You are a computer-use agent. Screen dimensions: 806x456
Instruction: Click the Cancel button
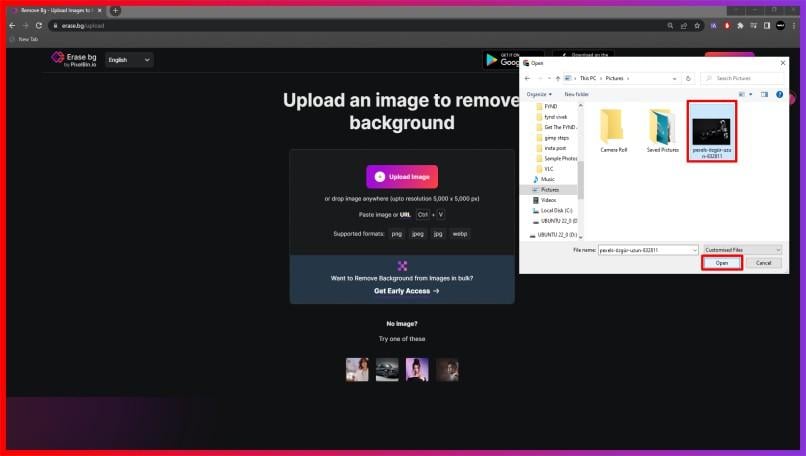tap(763, 263)
